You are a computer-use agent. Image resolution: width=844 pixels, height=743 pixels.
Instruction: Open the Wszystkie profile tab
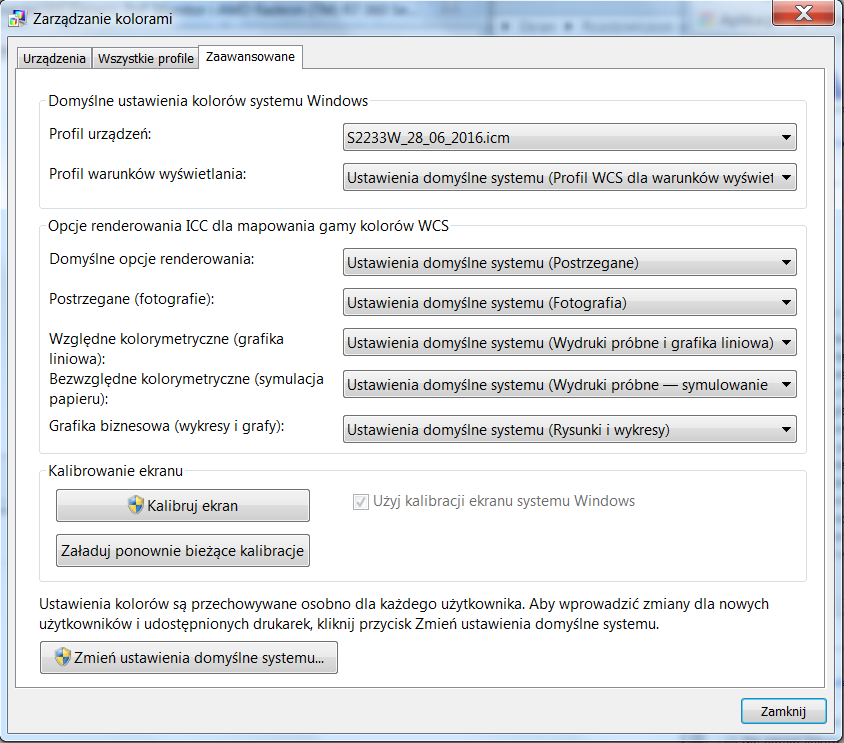(145, 59)
